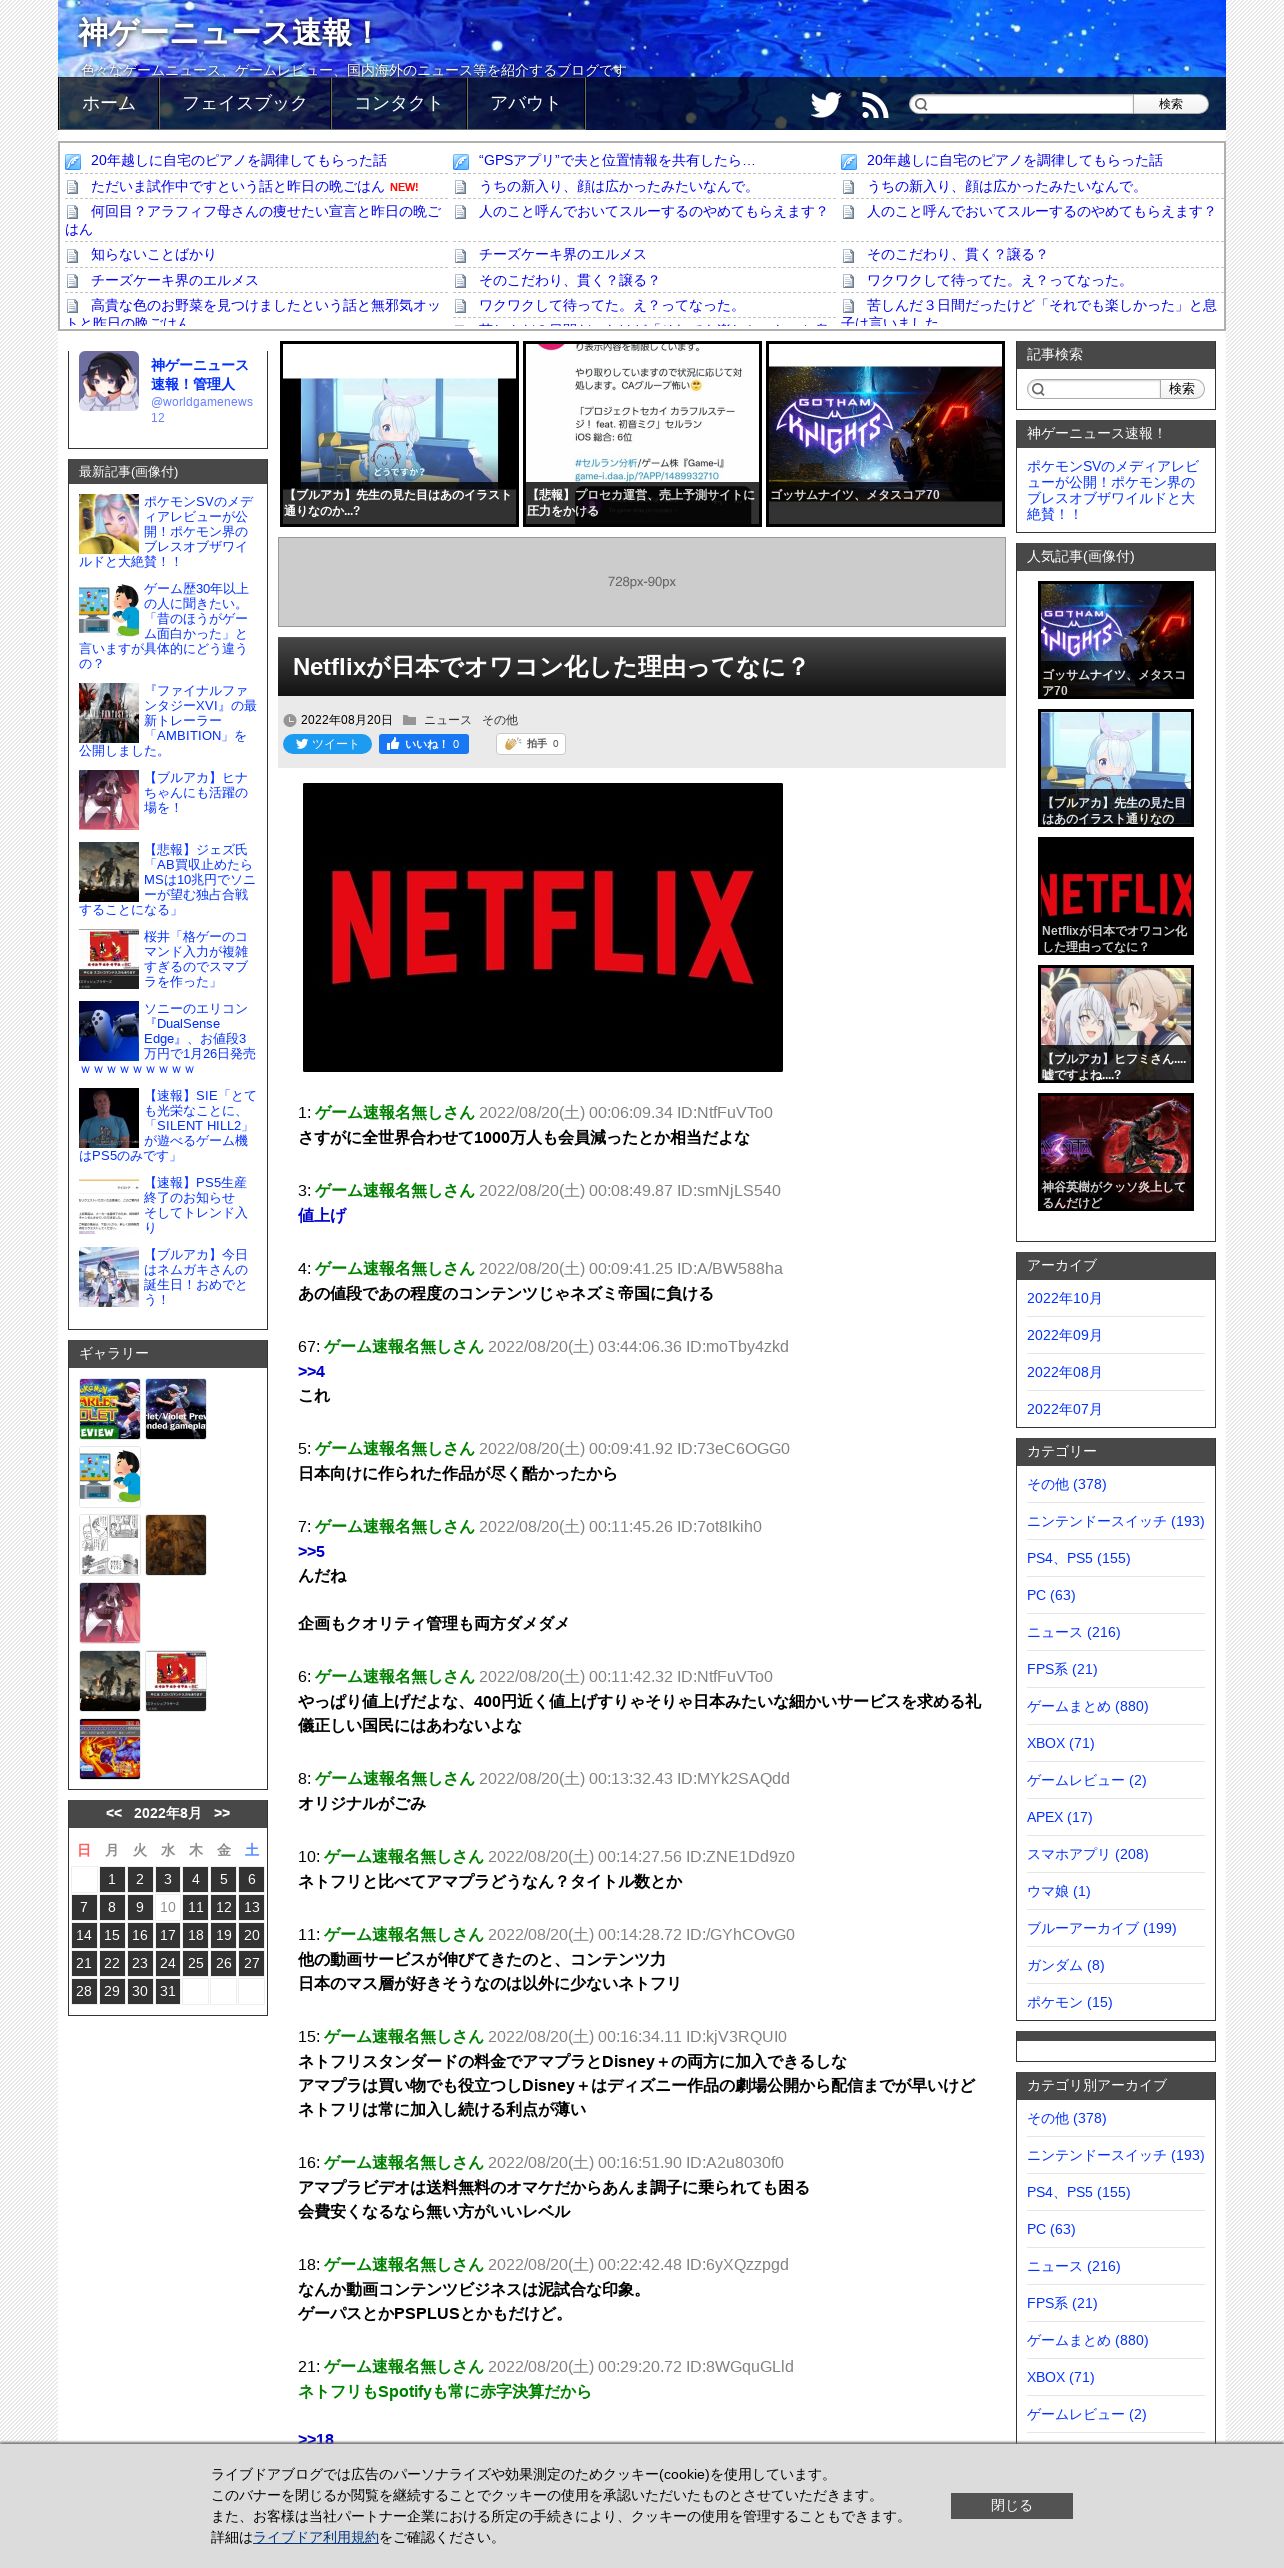Click the header 検索 search button
1284x2568 pixels.
tap(1170, 104)
